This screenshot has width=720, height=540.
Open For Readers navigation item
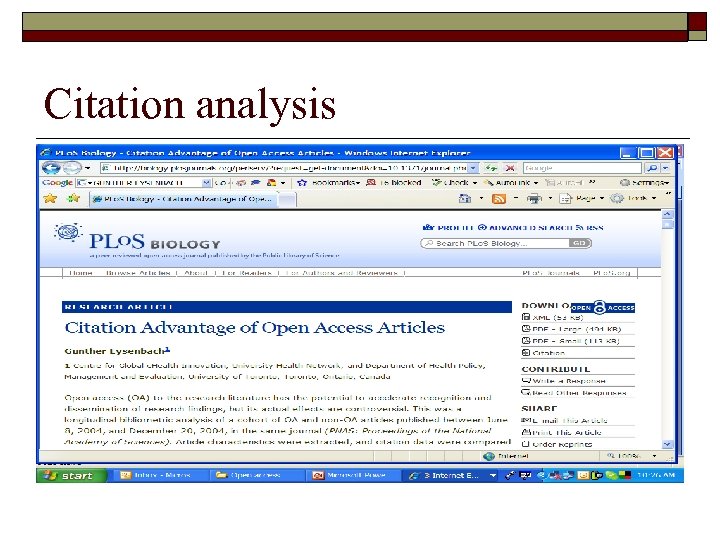coord(247,273)
